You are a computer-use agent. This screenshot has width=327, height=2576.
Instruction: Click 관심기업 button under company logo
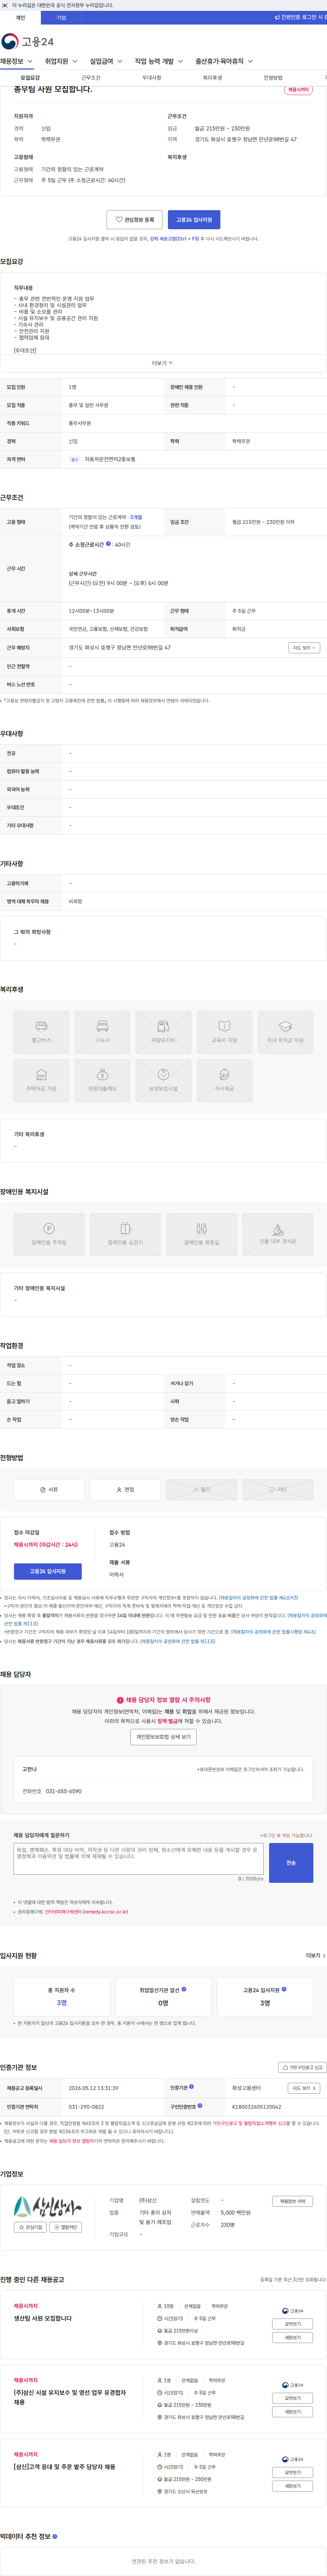(31, 2227)
